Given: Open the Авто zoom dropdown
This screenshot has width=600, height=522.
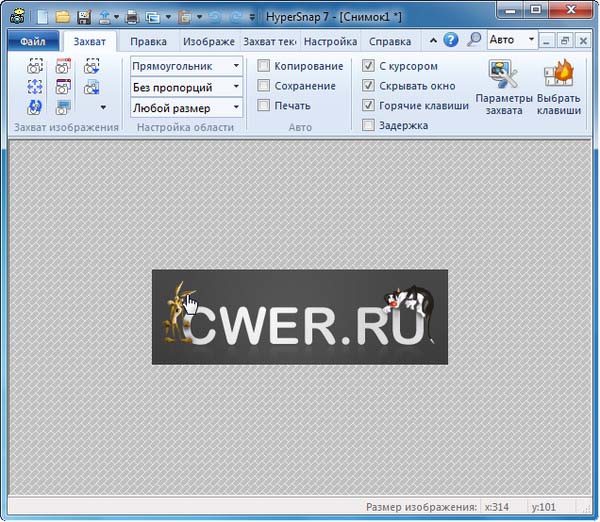Looking at the screenshot, I should pos(531,41).
